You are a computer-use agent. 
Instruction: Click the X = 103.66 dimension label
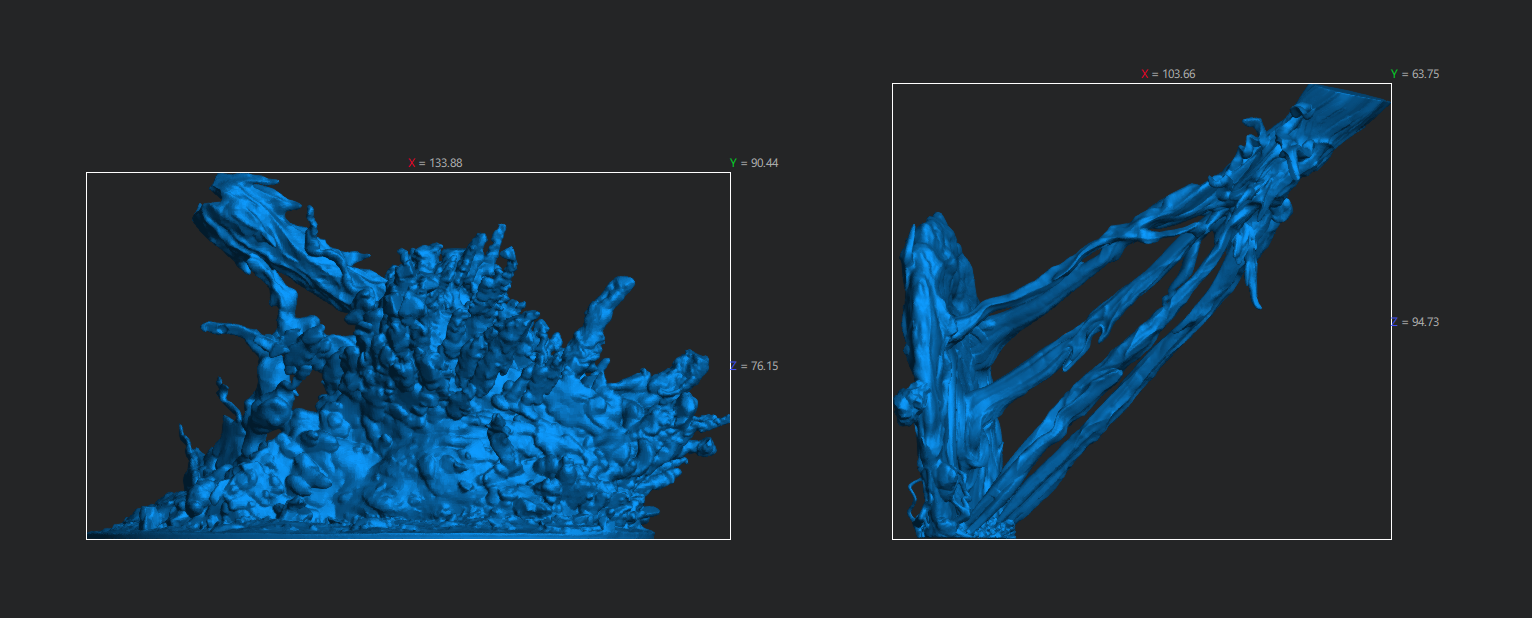click(x=1169, y=74)
